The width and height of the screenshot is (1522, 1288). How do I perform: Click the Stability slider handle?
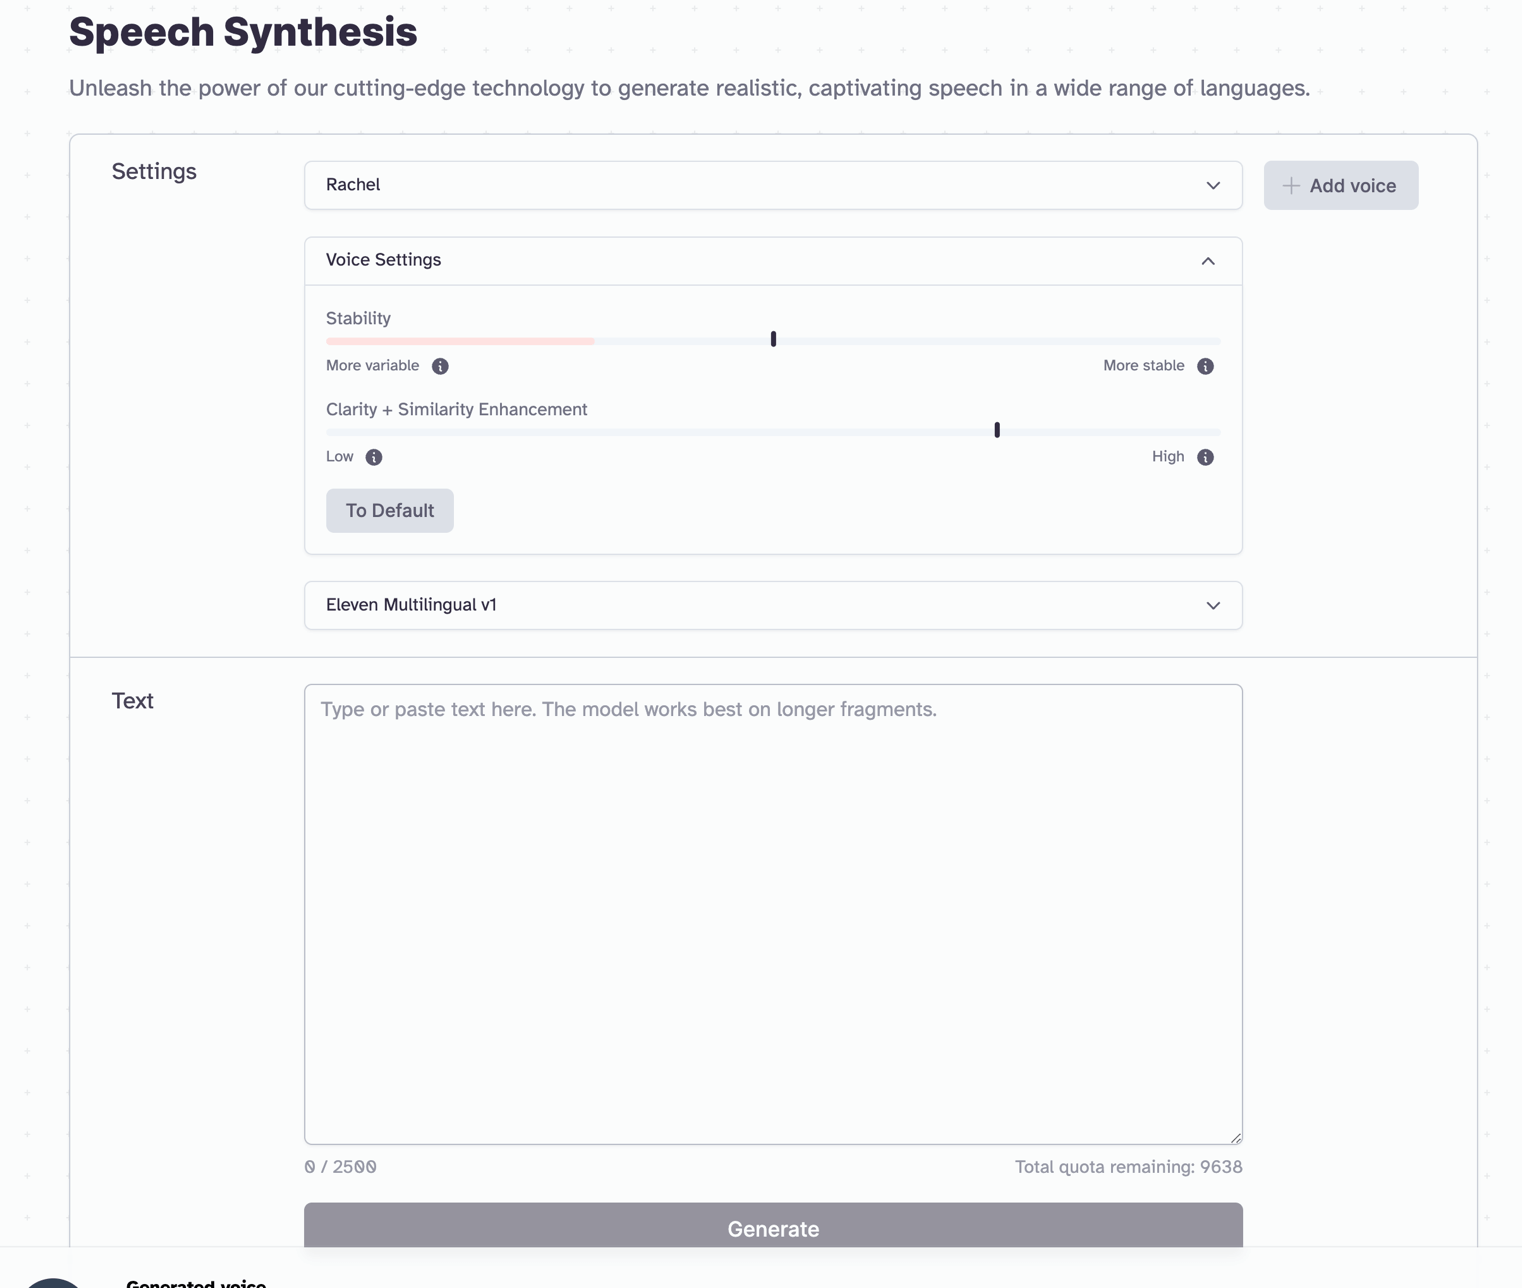pyautogui.click(x=773, y=340)
